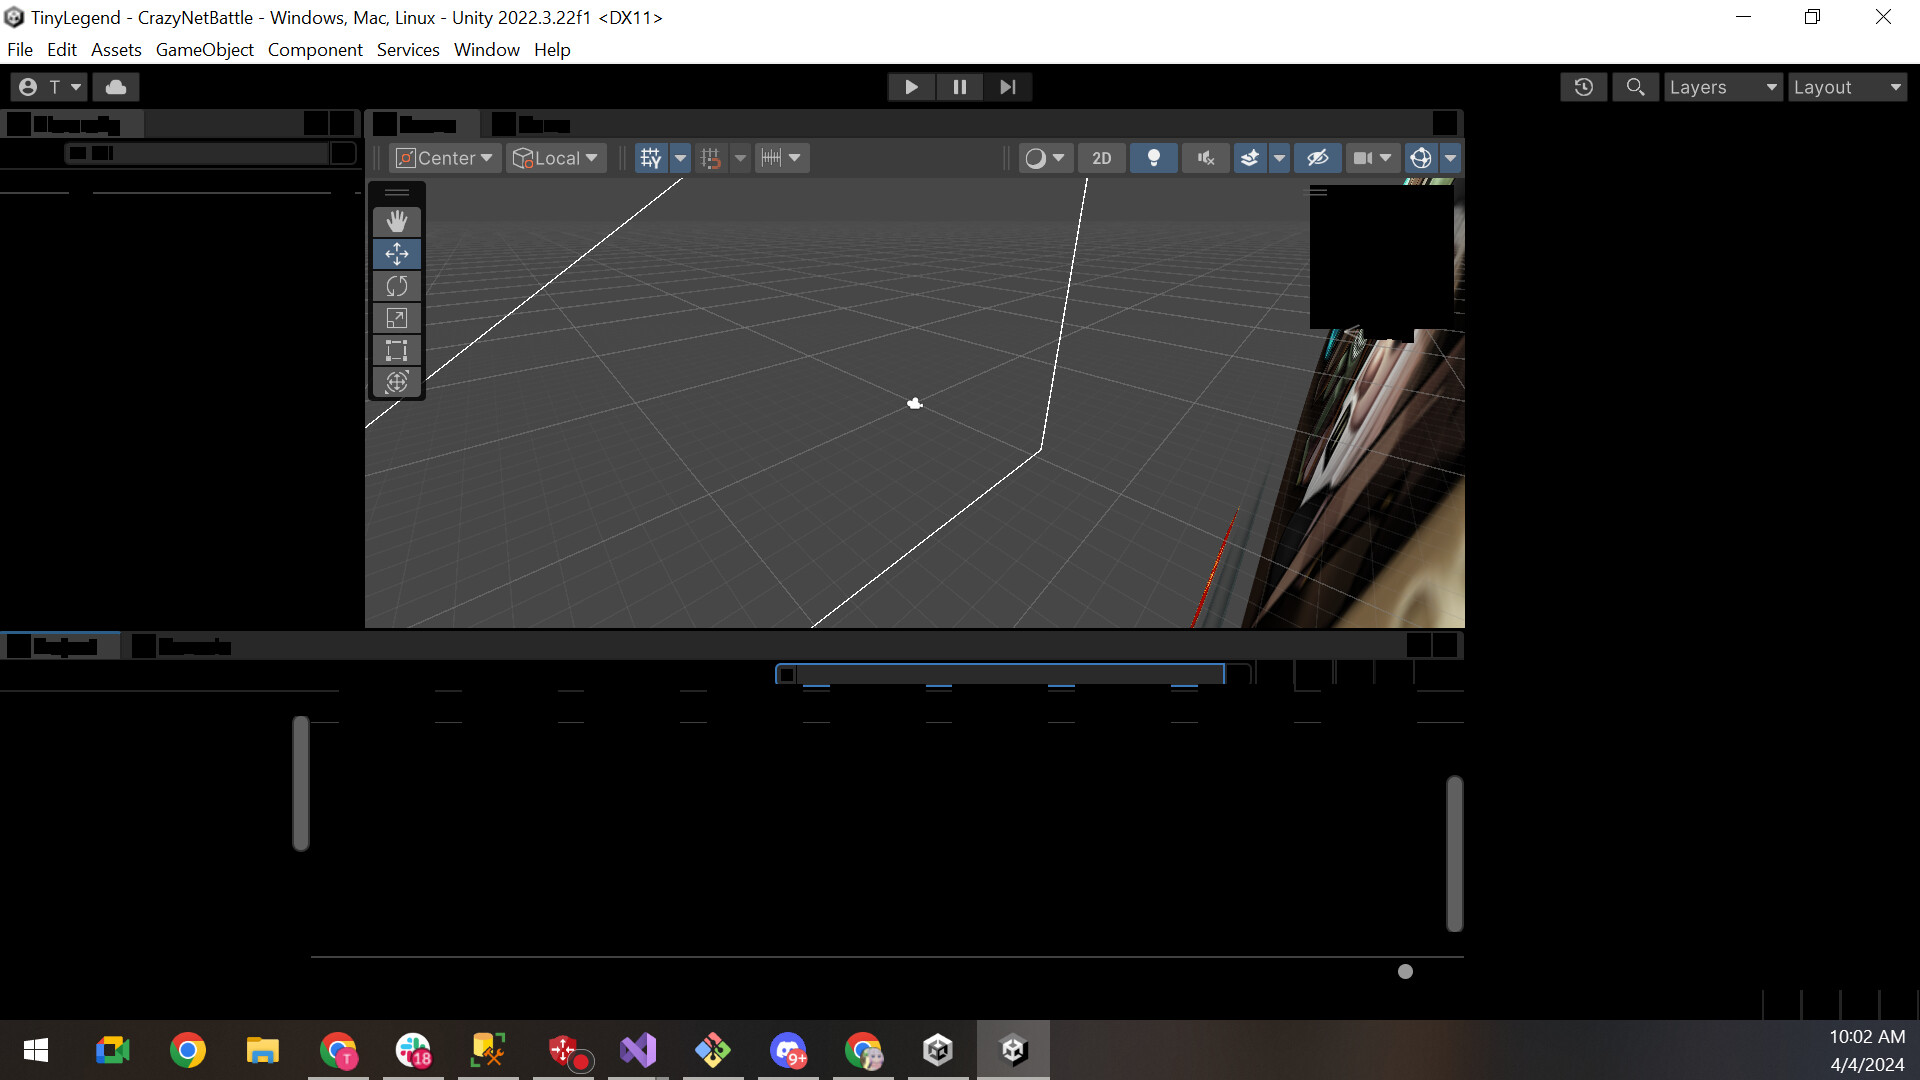Screen dimensions: 1920x1080
Task: Select the Rotate tool
Action: (x=397, y=286)
